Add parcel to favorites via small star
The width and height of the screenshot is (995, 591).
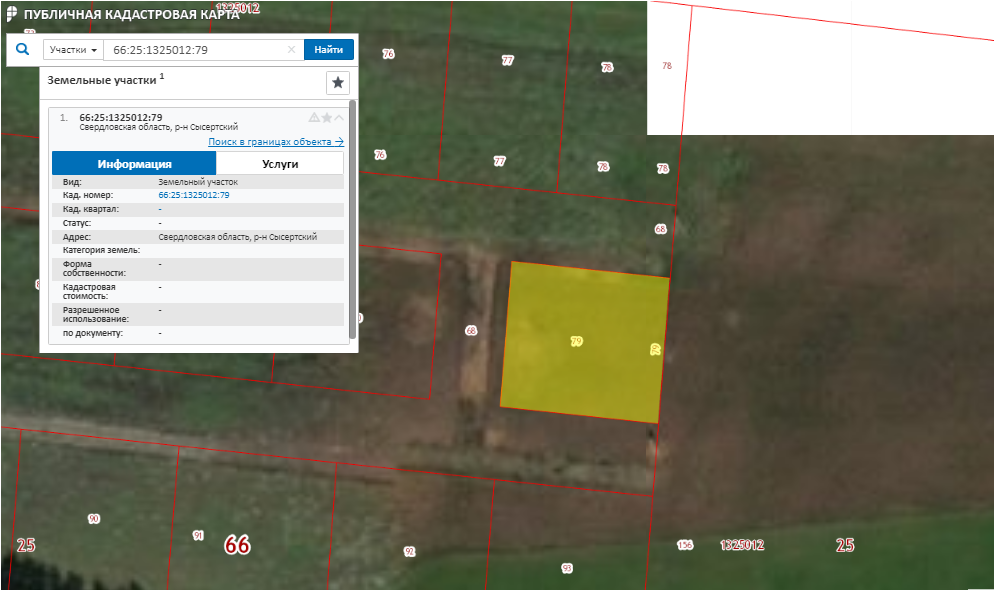[326, 118]
